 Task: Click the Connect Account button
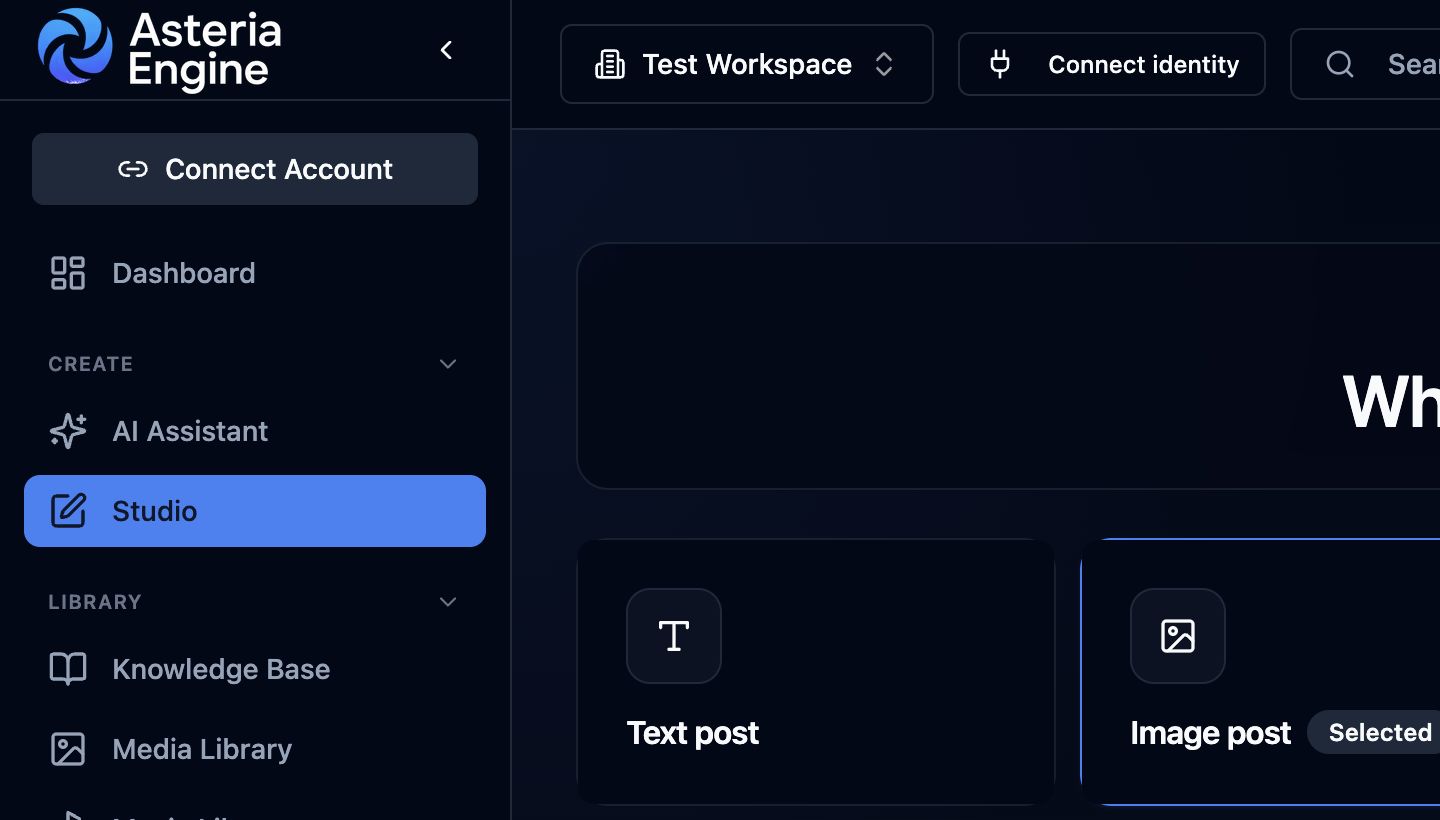[x=255, y=169]
